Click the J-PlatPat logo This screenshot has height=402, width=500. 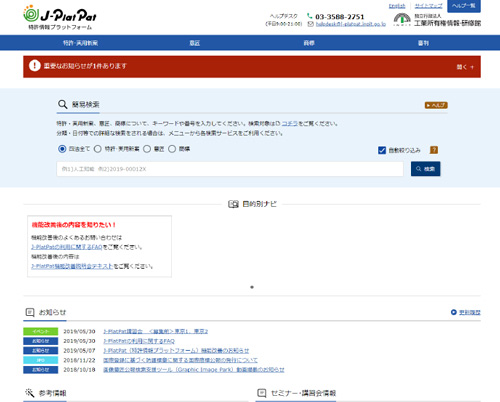click(x=60, y=18)
